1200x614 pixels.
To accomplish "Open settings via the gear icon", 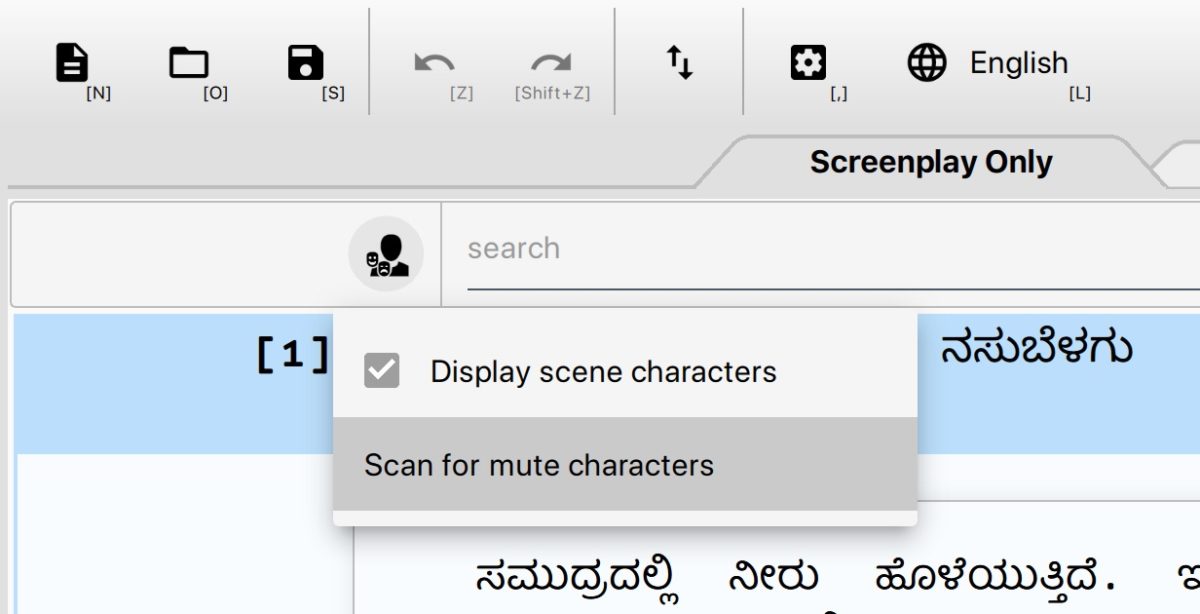I will 808,62.
